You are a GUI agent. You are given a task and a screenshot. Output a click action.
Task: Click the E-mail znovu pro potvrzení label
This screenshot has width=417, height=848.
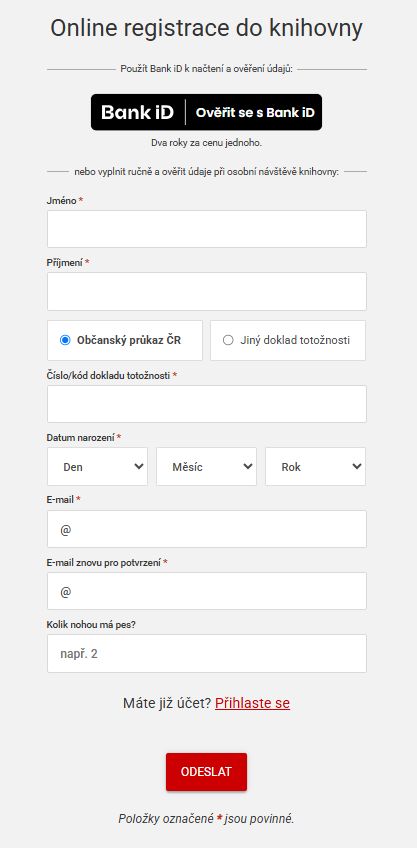(x=104, y=562)
